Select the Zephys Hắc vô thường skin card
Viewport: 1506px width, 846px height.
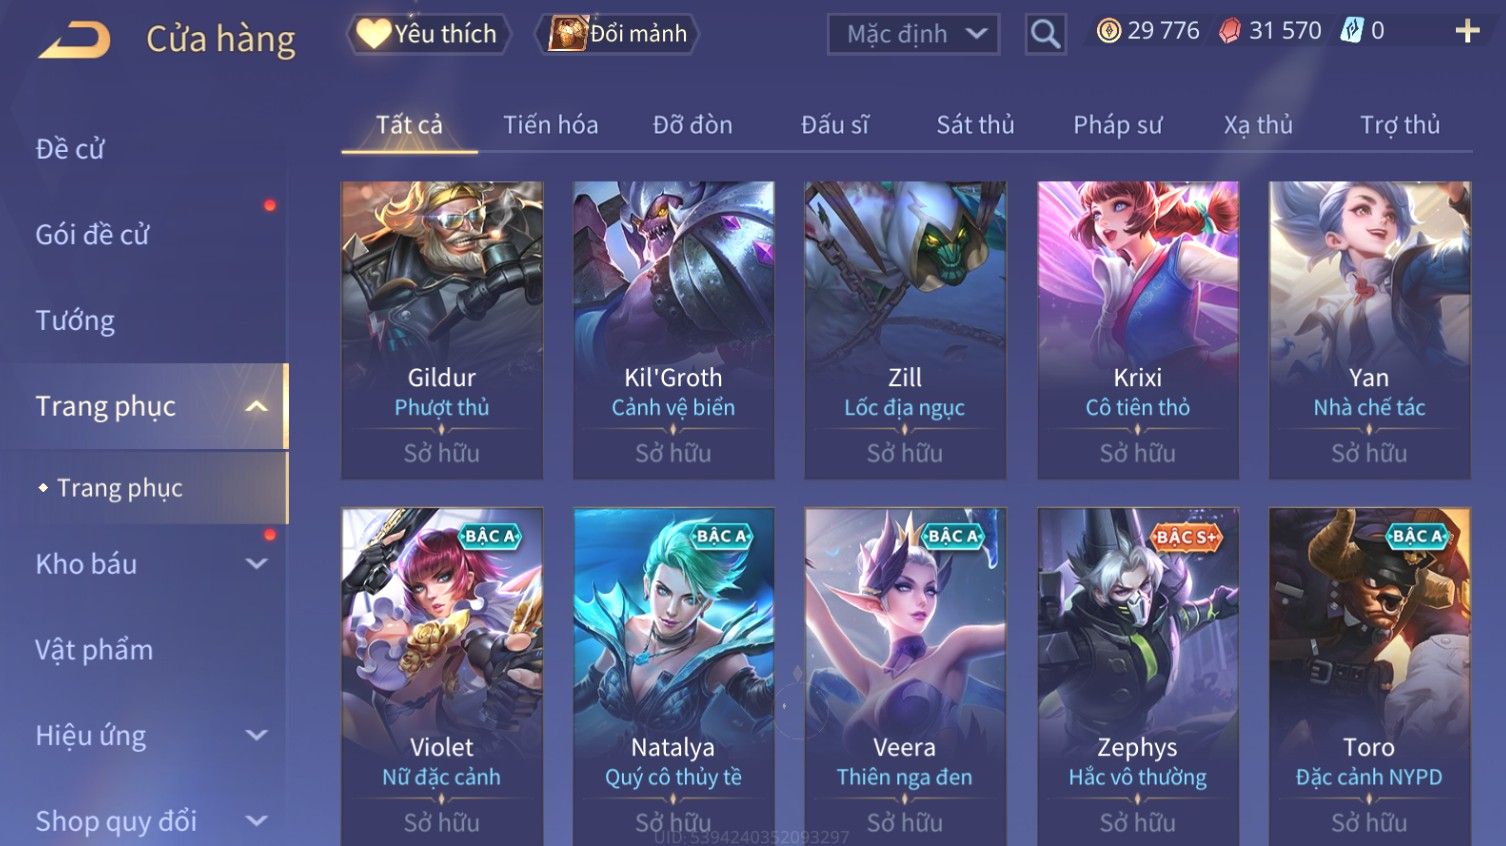click(1138, 677)
